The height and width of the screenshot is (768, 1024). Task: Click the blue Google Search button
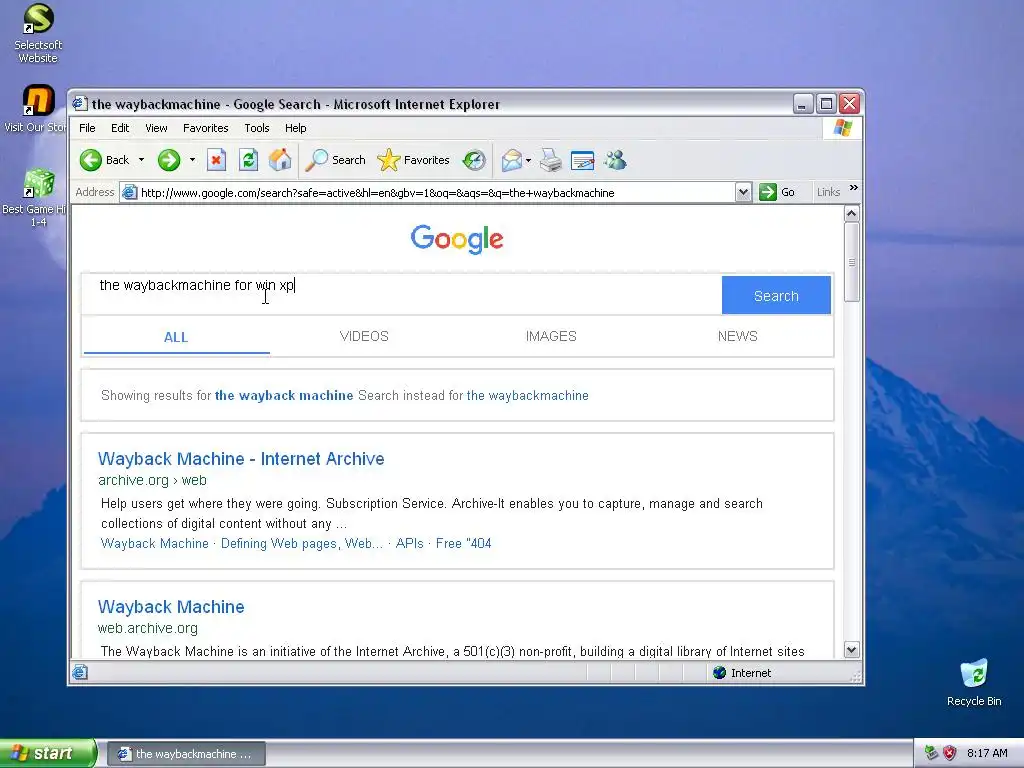776,295
